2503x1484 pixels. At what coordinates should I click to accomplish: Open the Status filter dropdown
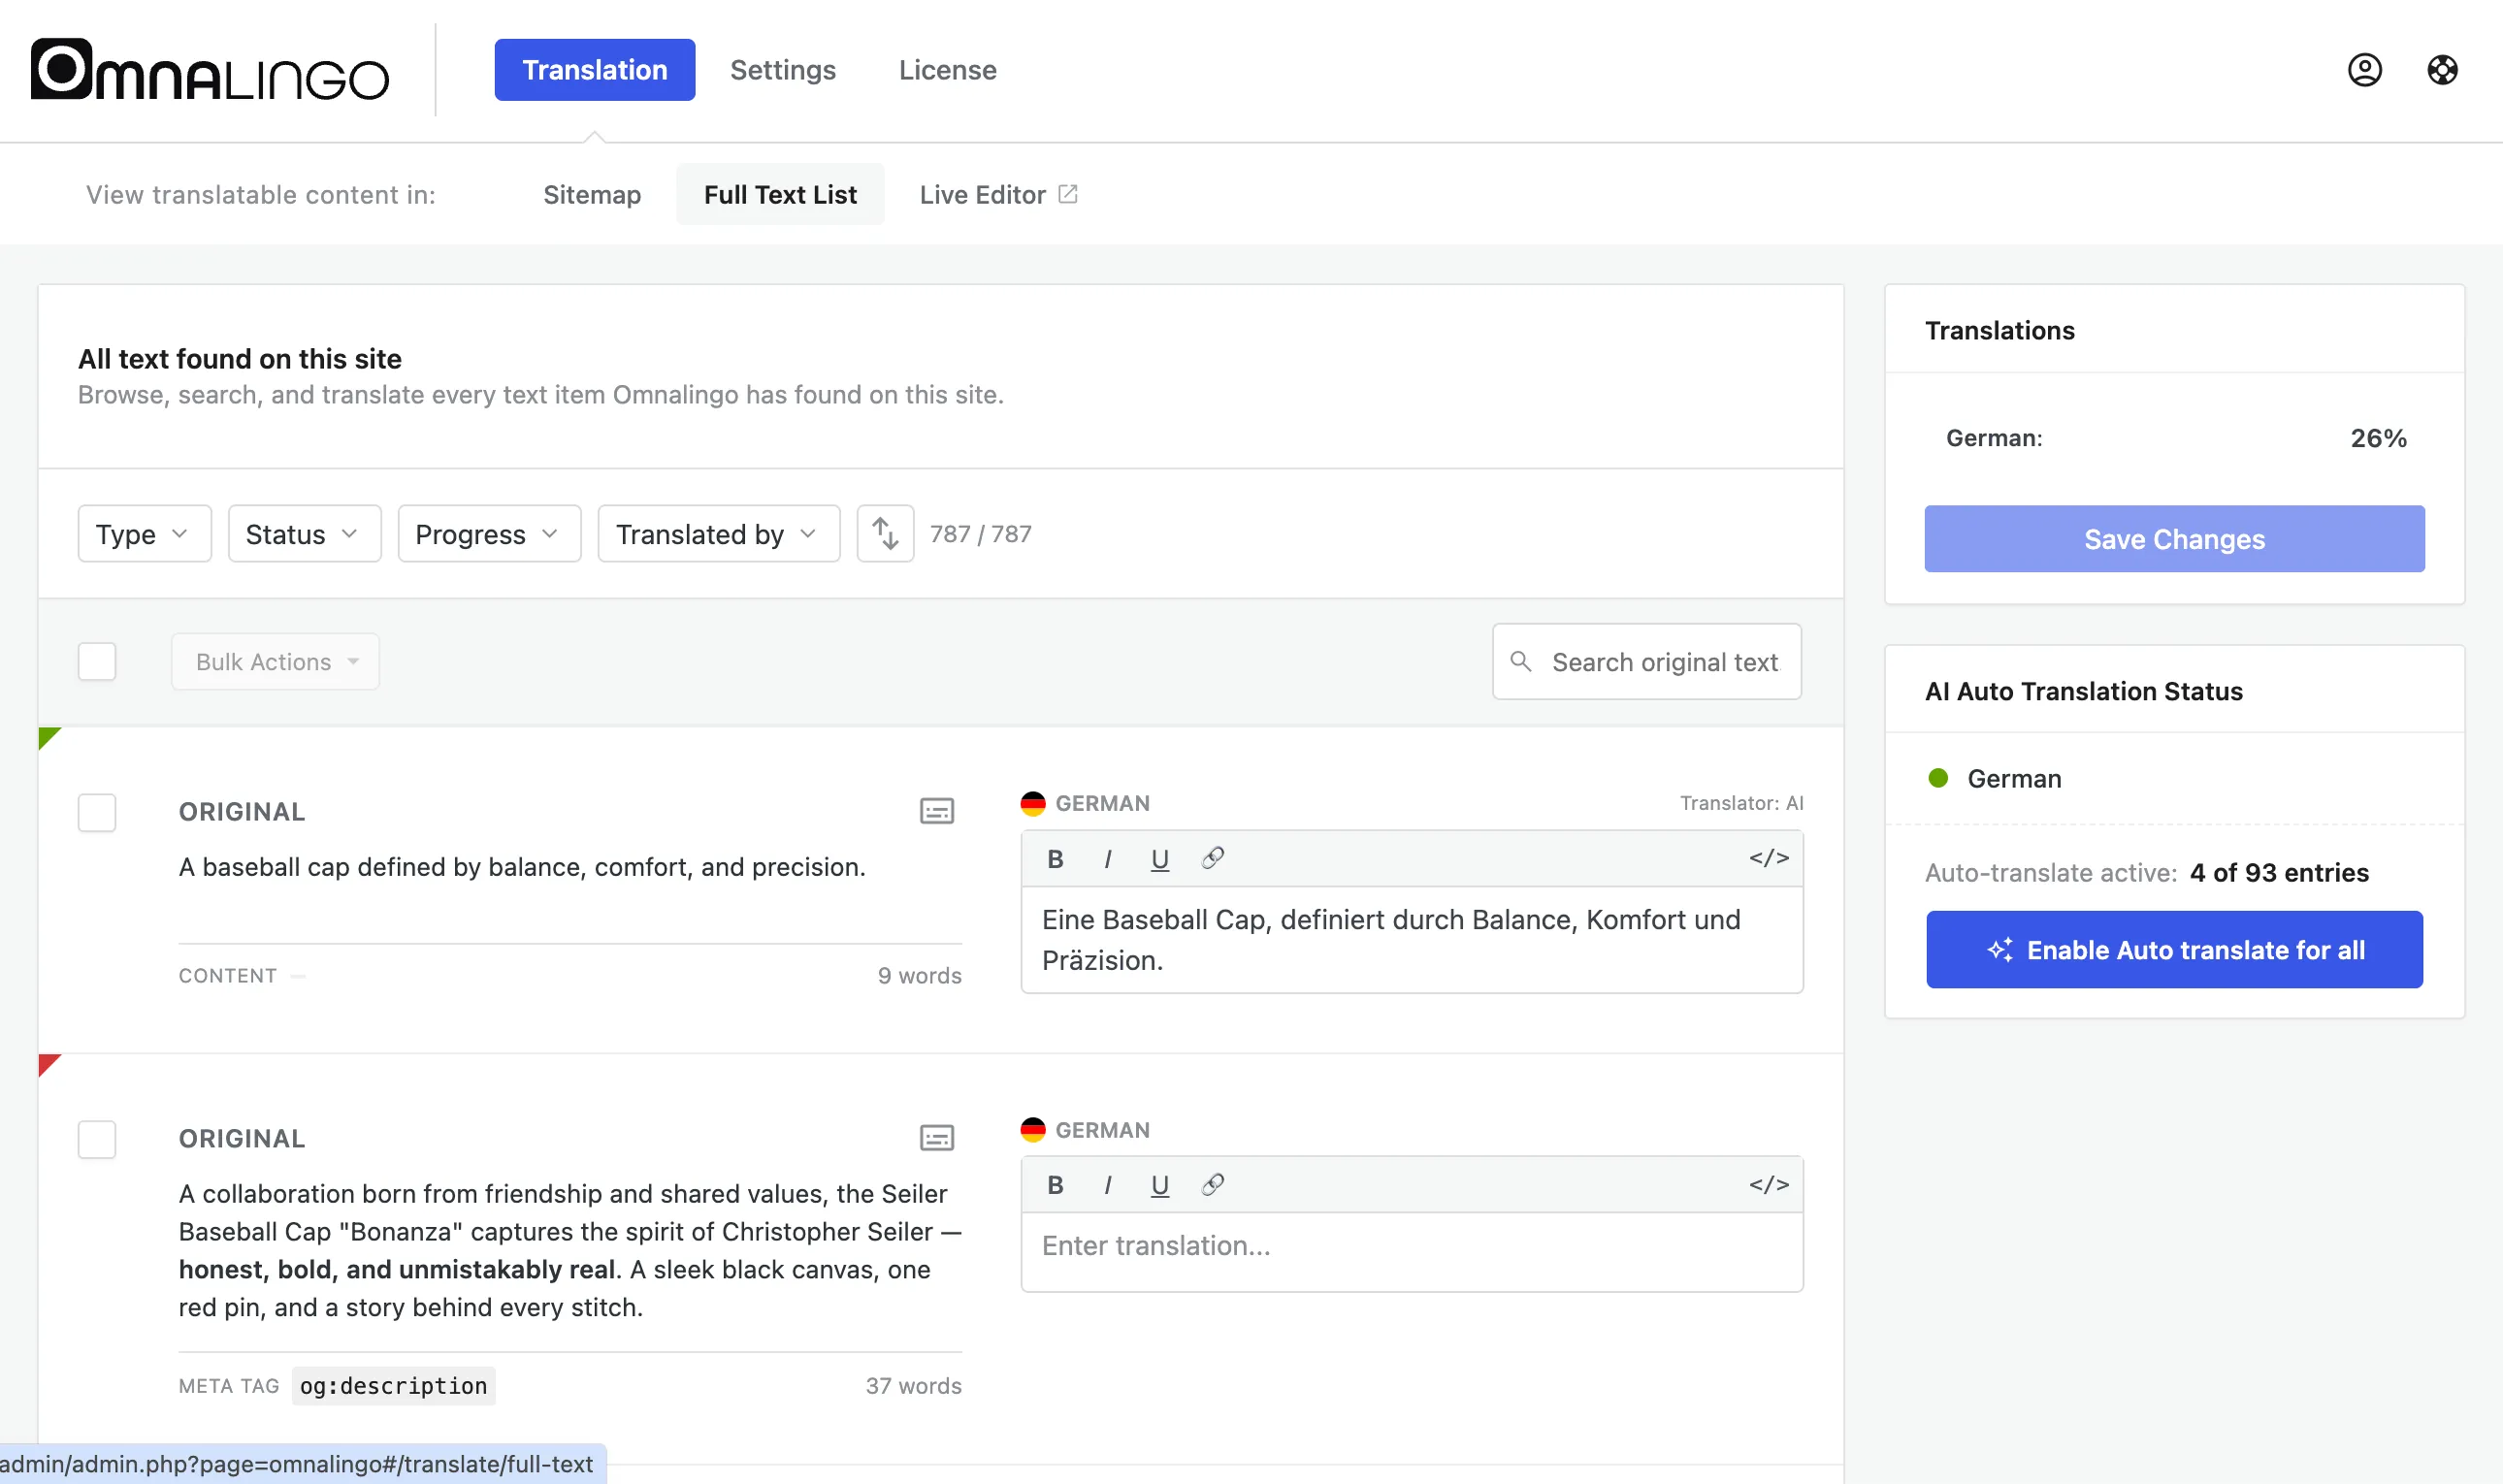click(x=304, y=534)
